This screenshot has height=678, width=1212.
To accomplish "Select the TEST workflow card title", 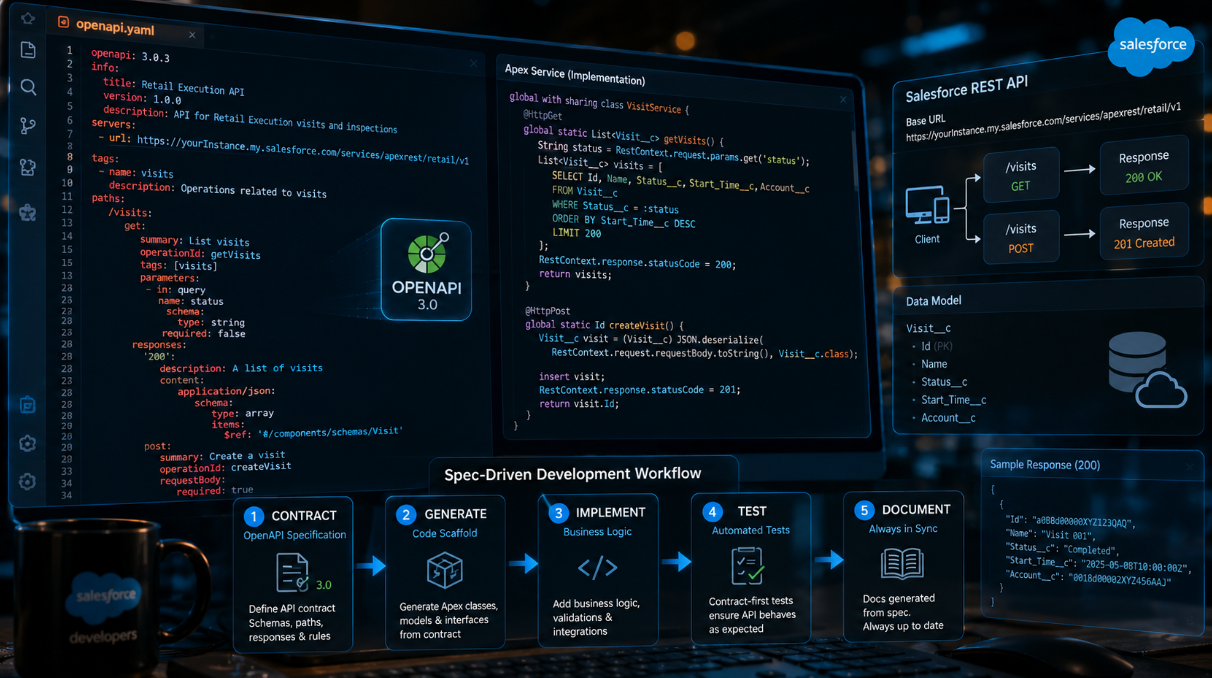I will pyautogui.click(x=752, y=511).
